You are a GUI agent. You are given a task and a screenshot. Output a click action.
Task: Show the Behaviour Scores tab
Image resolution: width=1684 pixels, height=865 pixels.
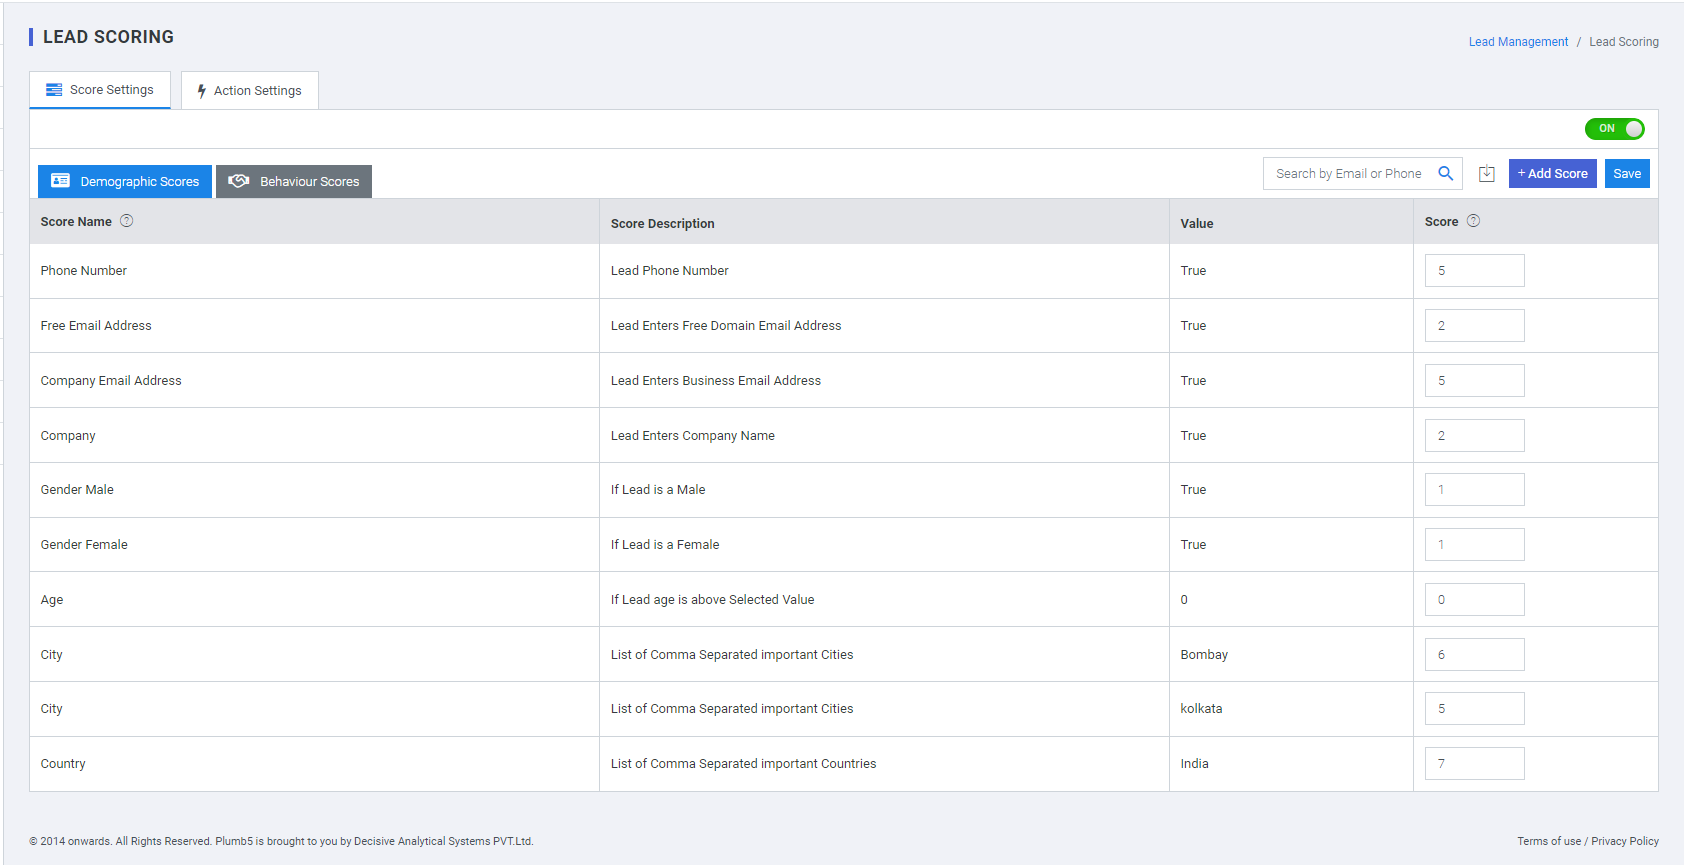click(x=294, y=181)
